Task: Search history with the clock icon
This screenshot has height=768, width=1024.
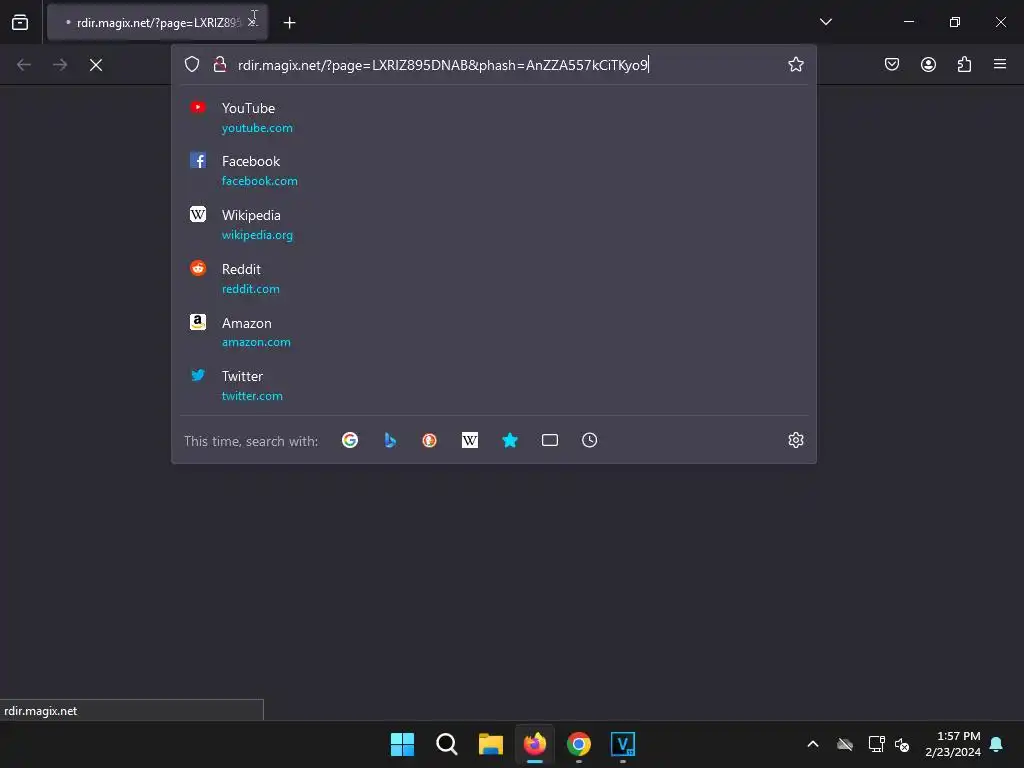Action: click(590, 440)
